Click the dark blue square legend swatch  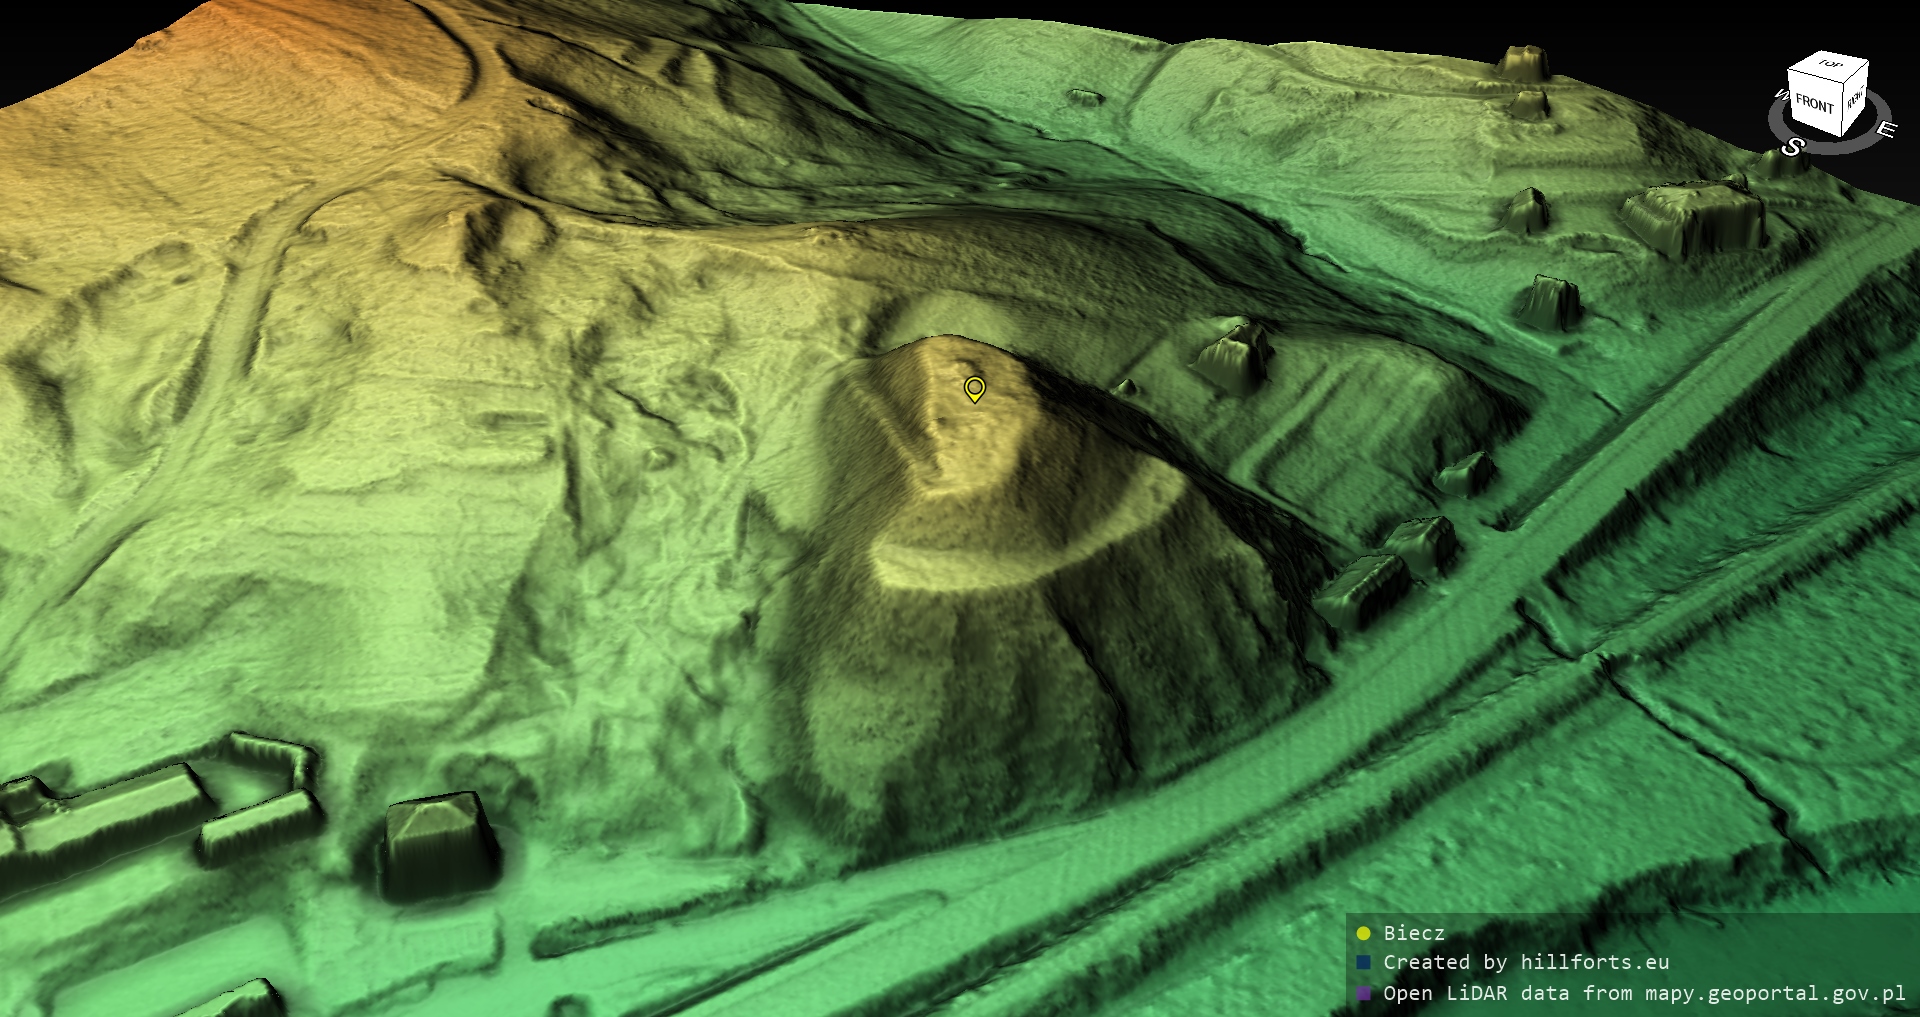pyautogui.click(x=1363, y=963)
